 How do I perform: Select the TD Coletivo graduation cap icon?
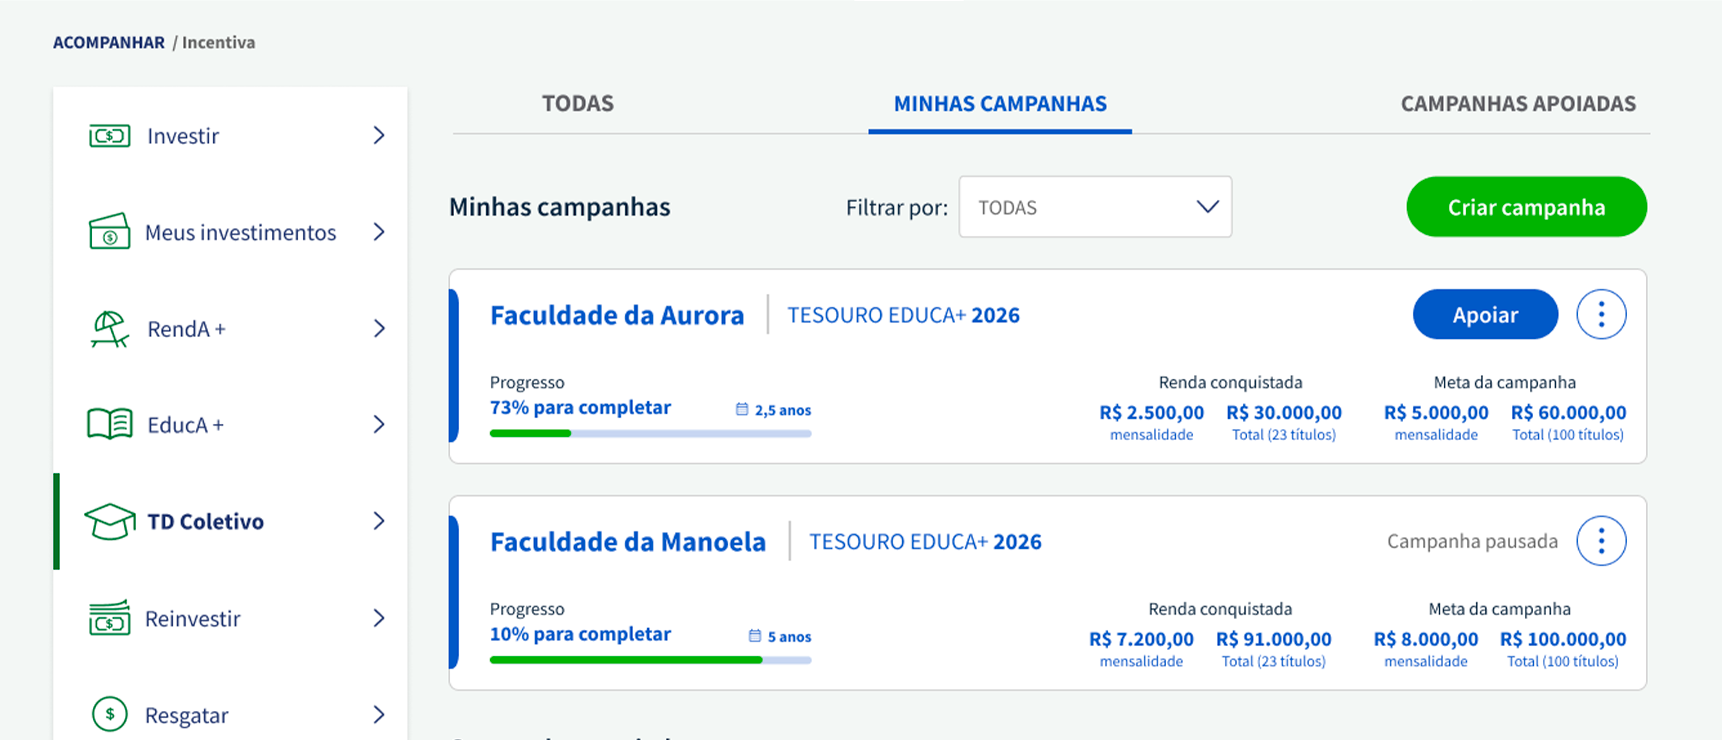(x=110, y=521)
